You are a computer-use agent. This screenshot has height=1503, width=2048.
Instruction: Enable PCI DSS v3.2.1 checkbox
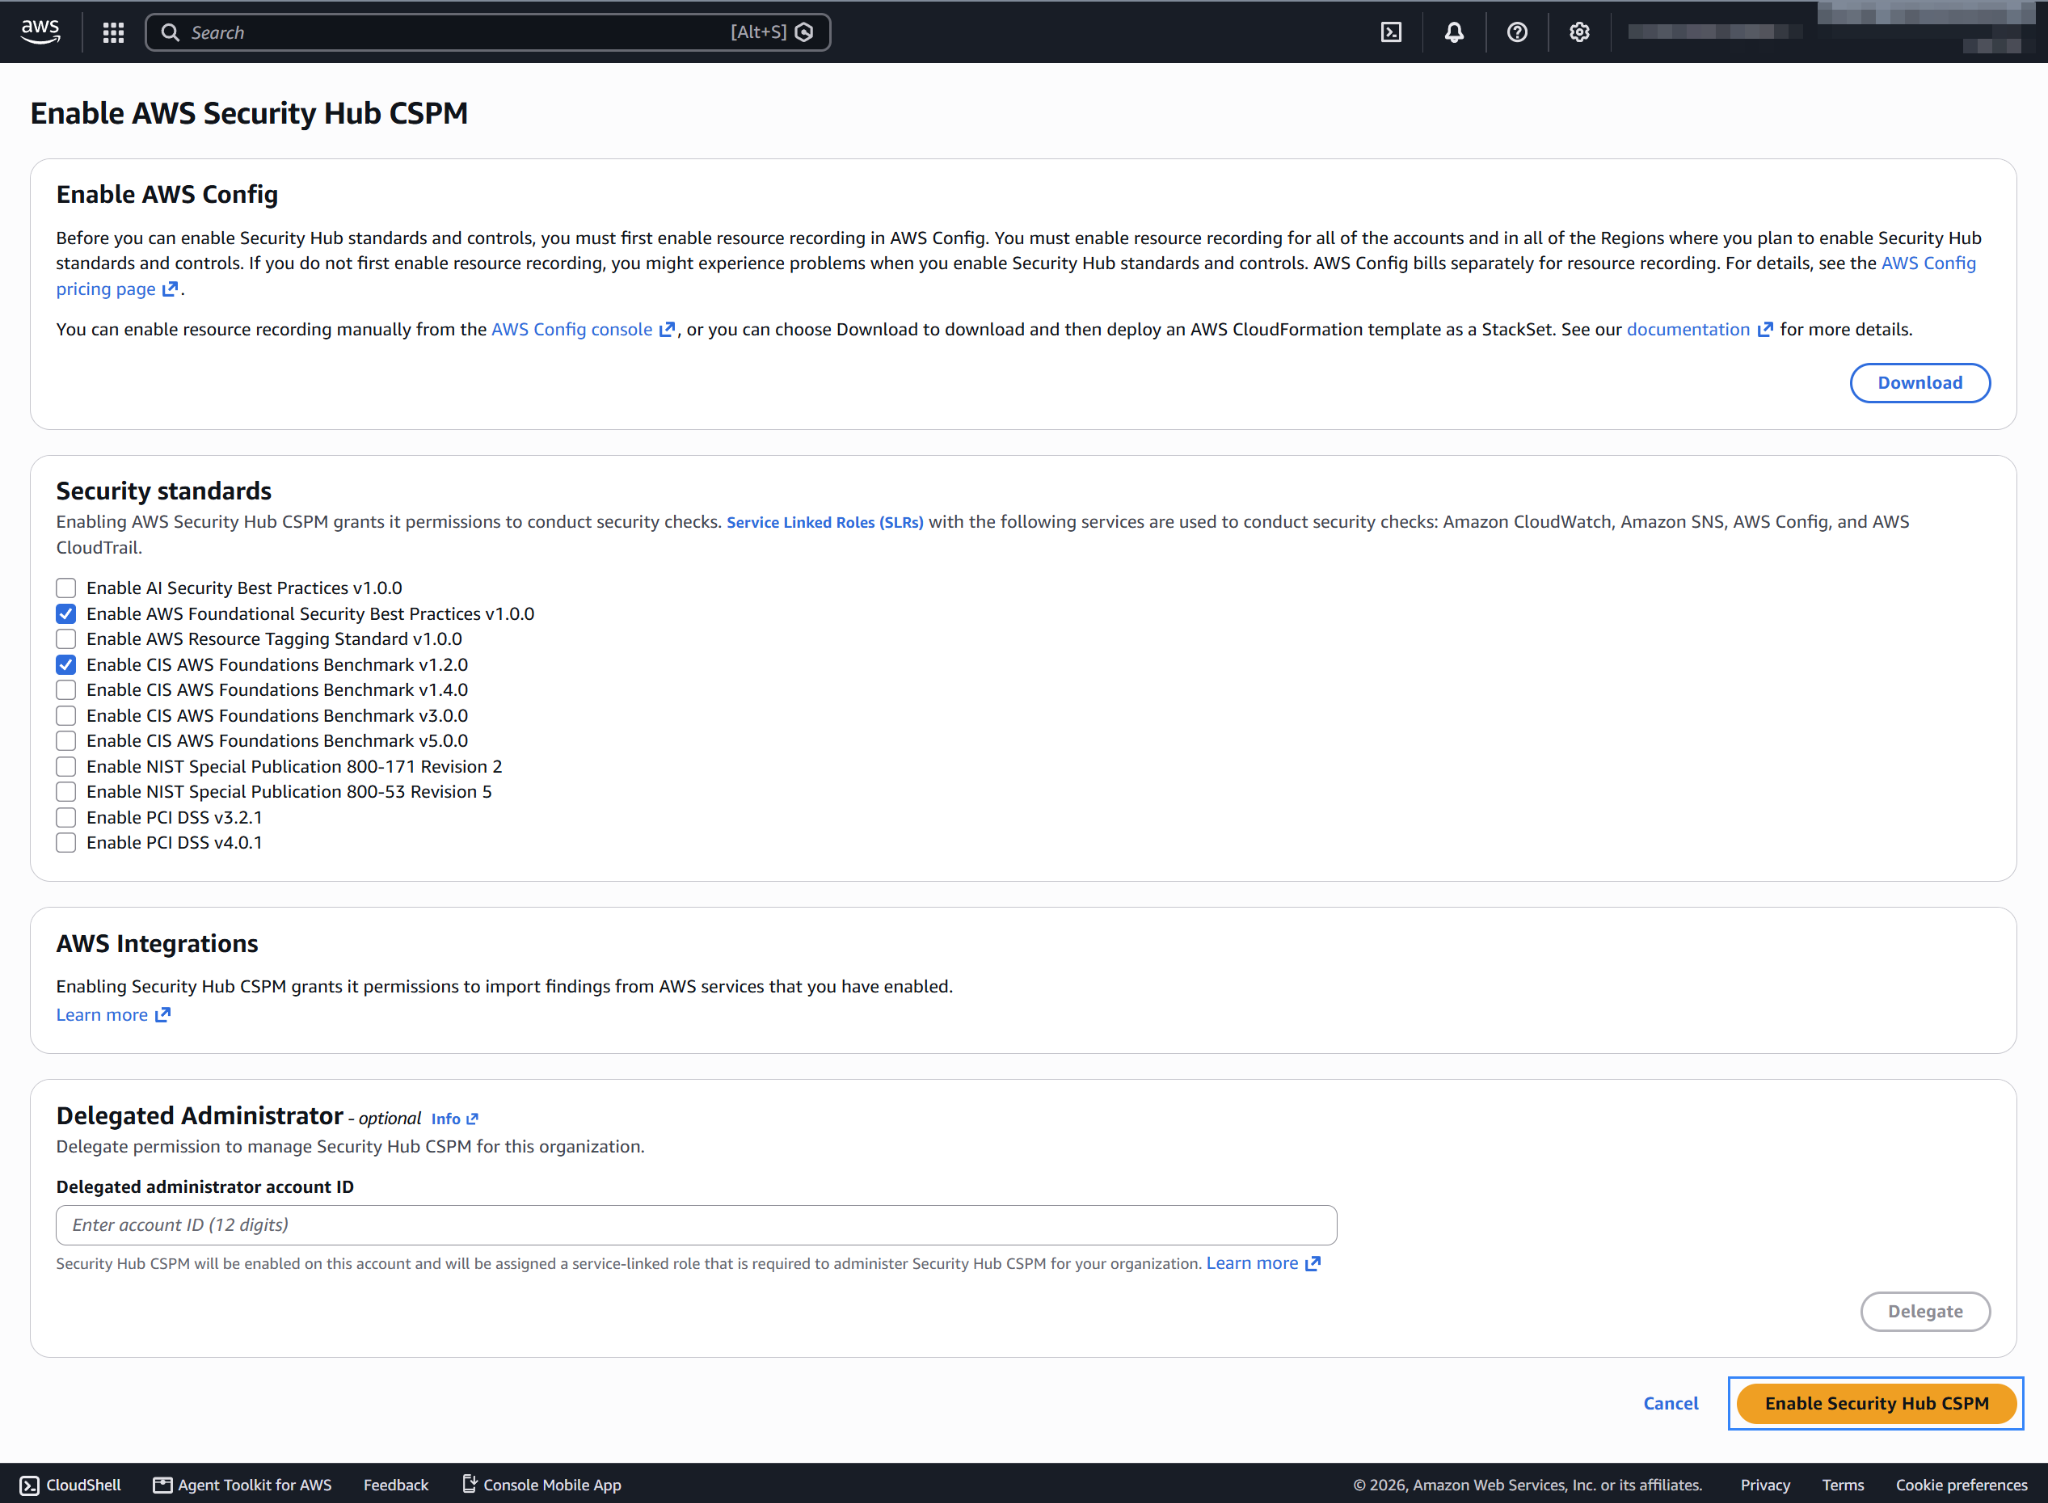pos(66,818)
